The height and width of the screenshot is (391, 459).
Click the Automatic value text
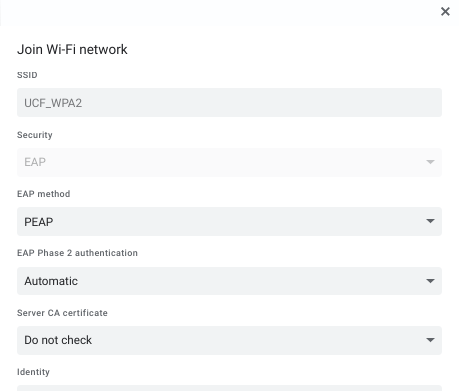tap(51, 281)
